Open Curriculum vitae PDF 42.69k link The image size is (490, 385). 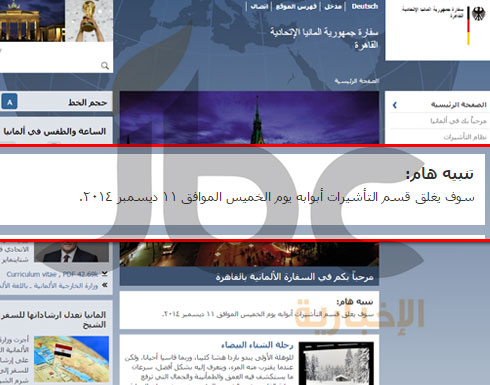click(52, 274)
